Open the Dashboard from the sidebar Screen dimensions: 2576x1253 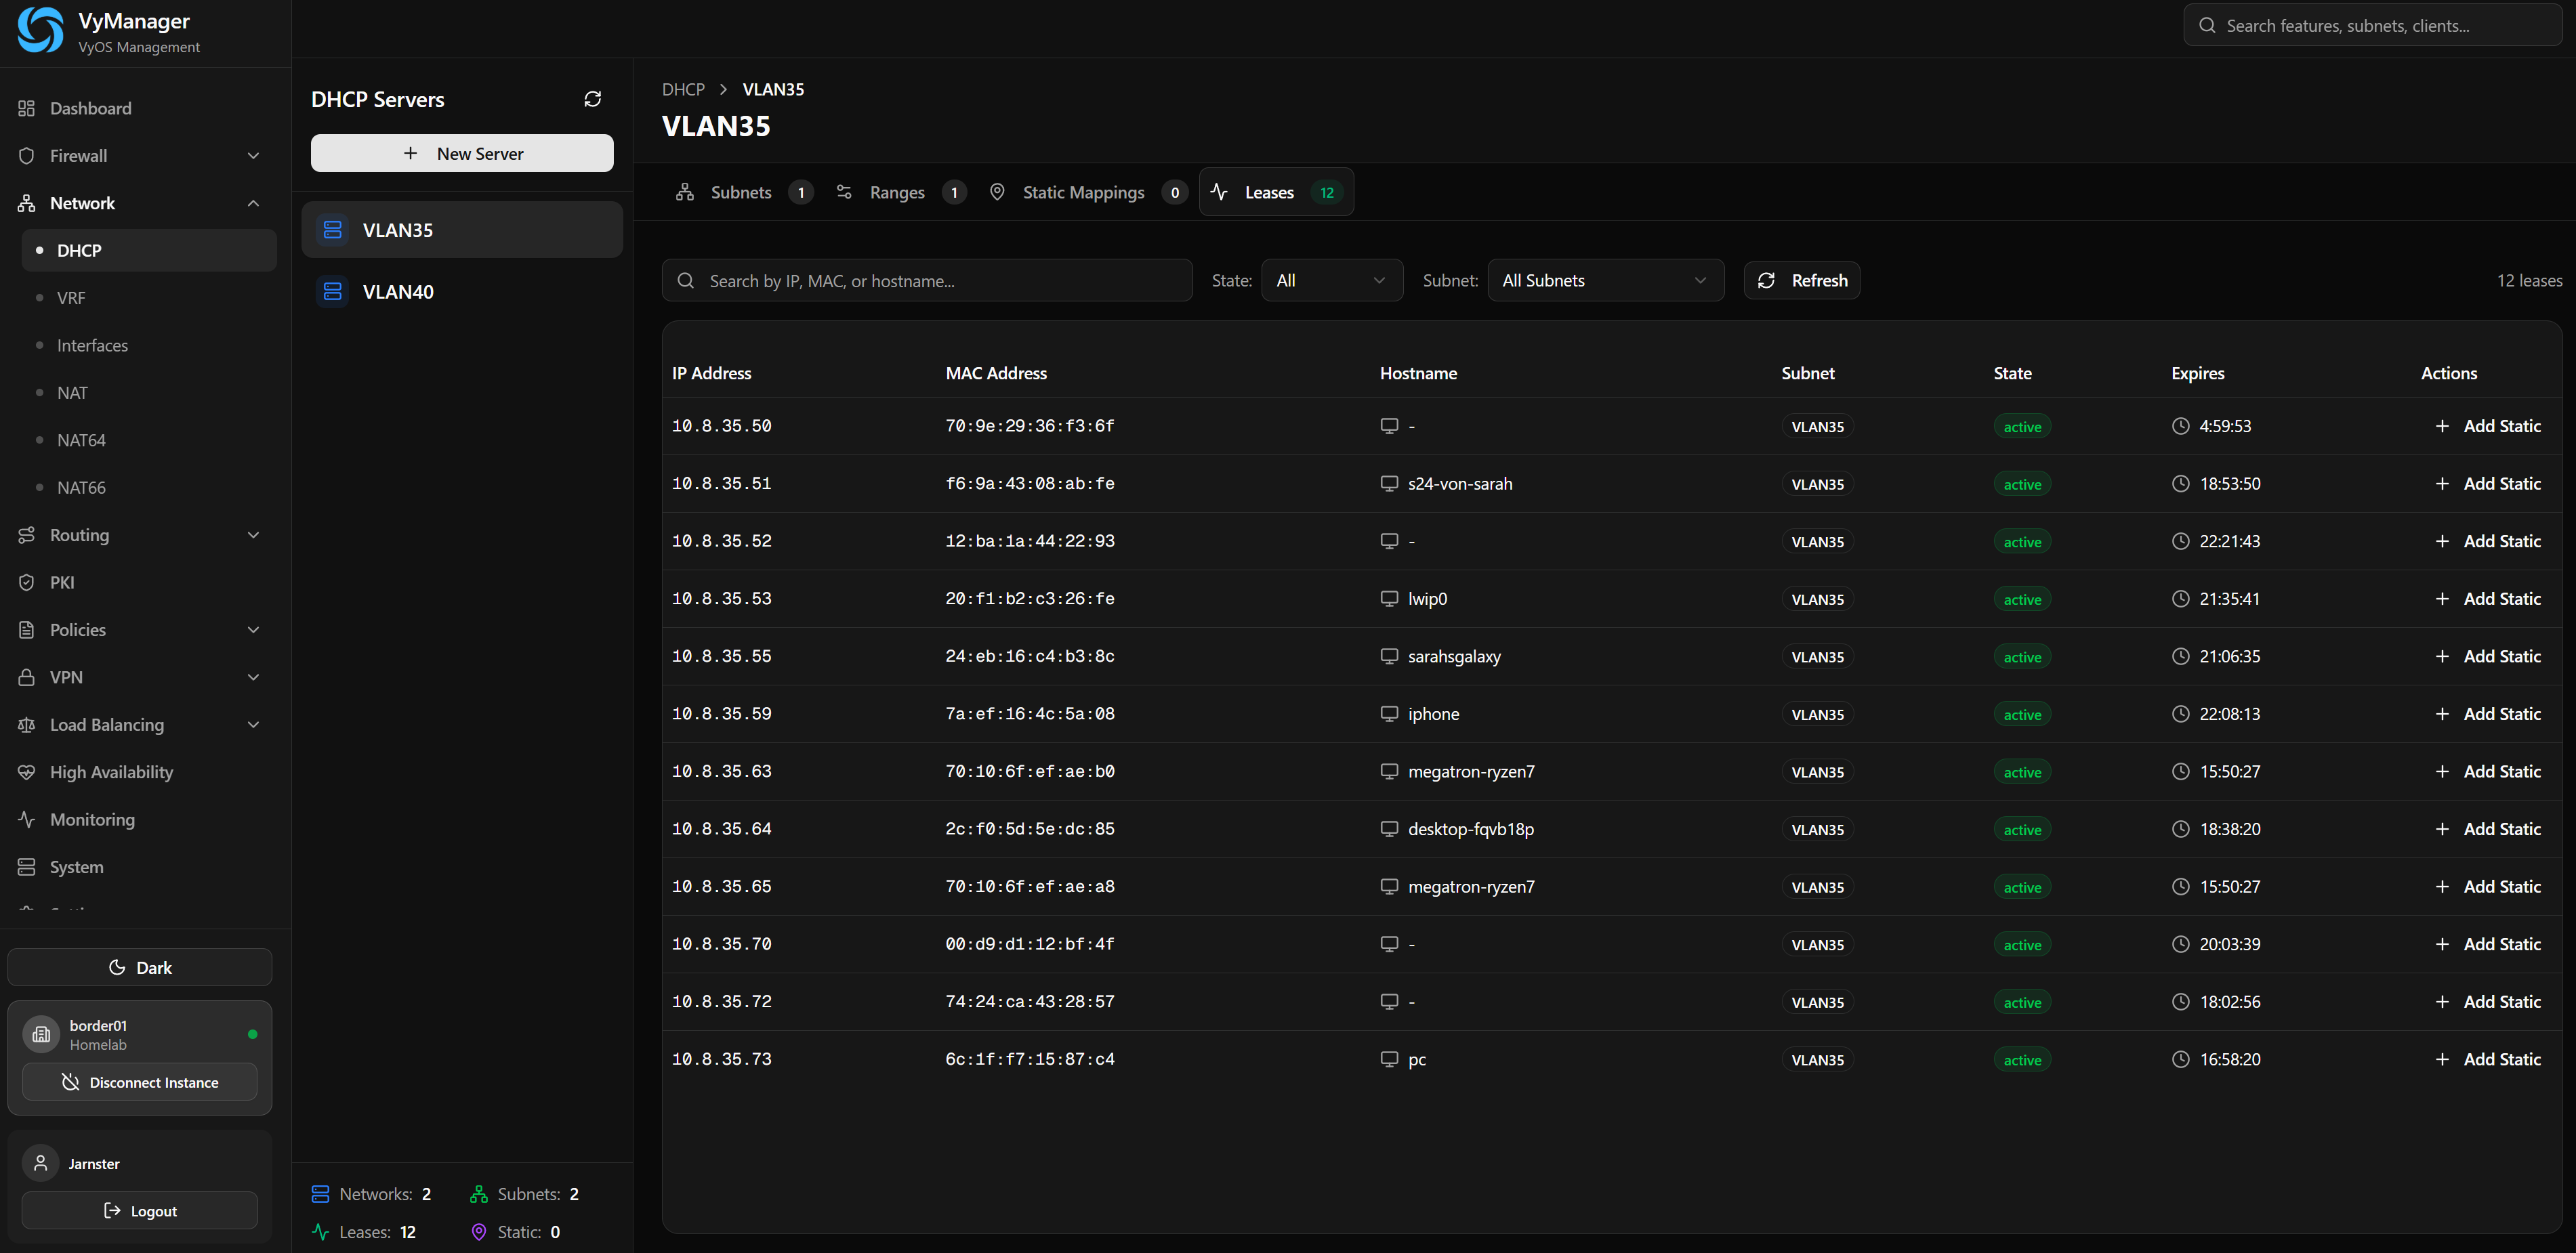point(90,108)
